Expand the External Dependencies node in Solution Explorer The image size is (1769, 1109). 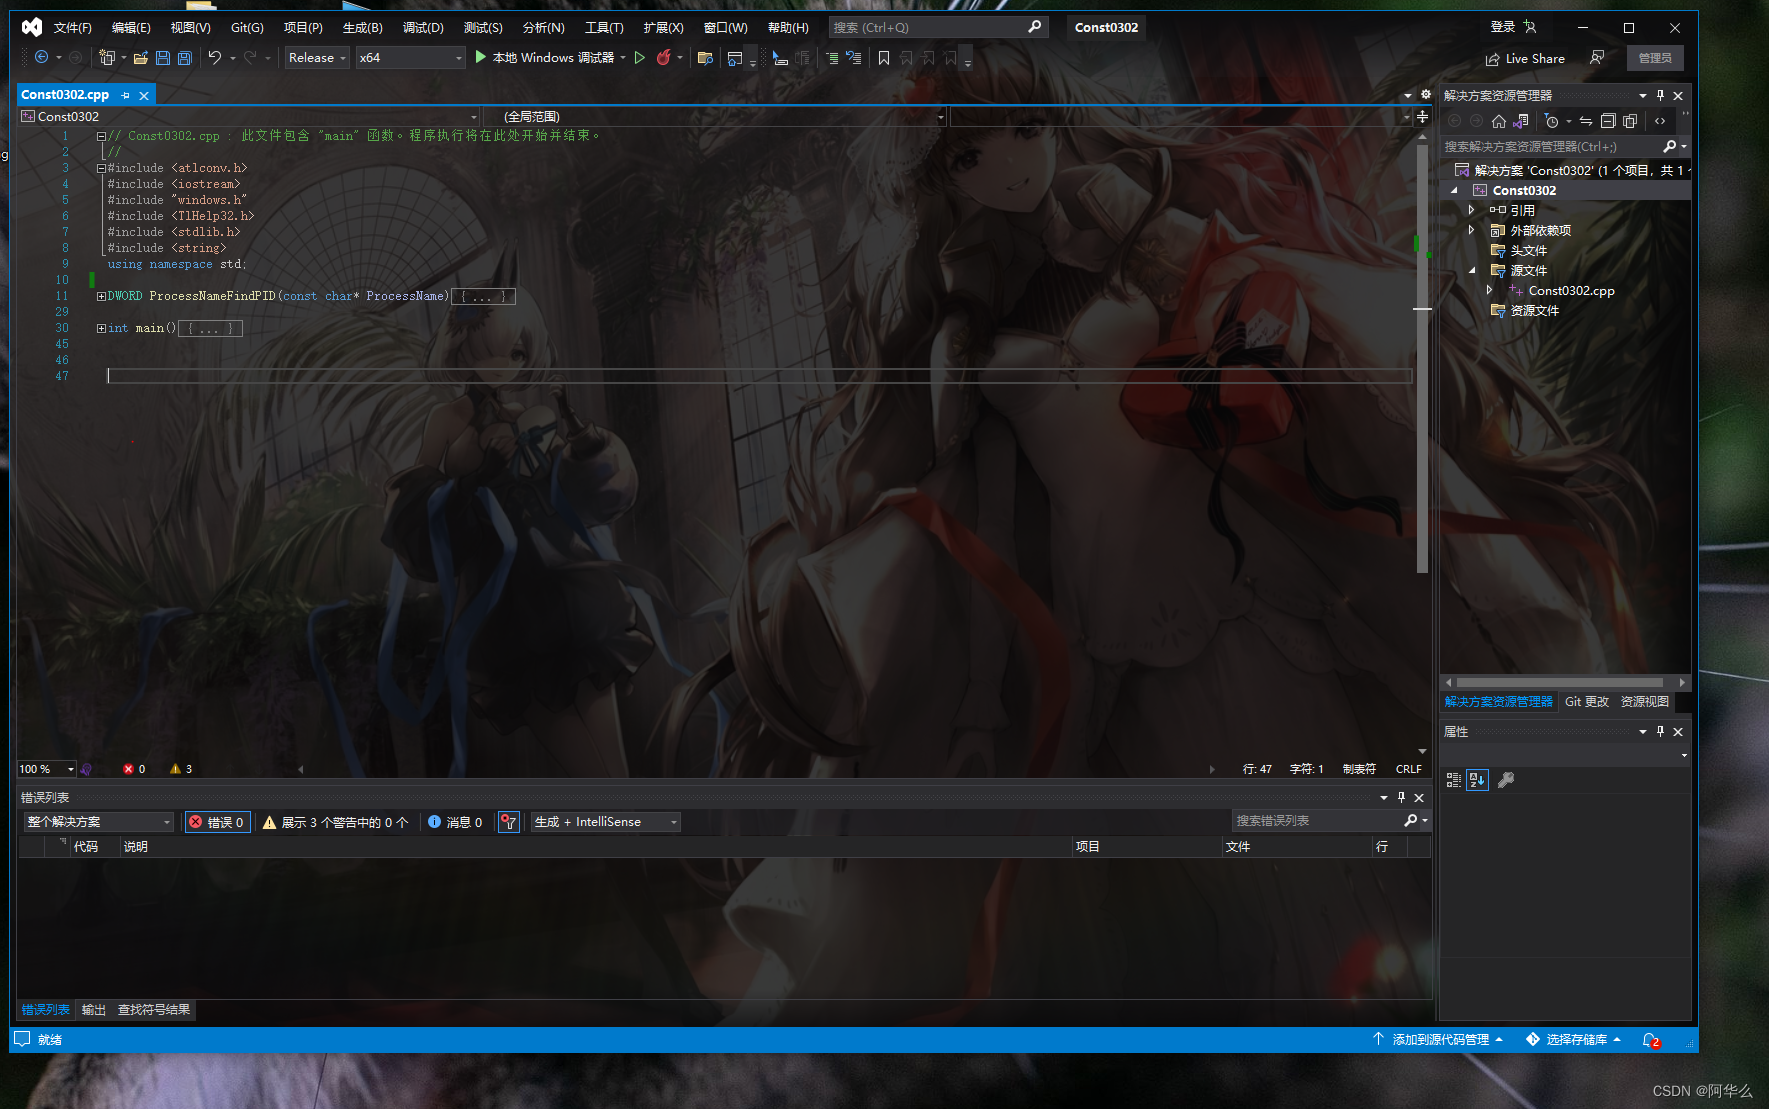[x=1471, y=230]
